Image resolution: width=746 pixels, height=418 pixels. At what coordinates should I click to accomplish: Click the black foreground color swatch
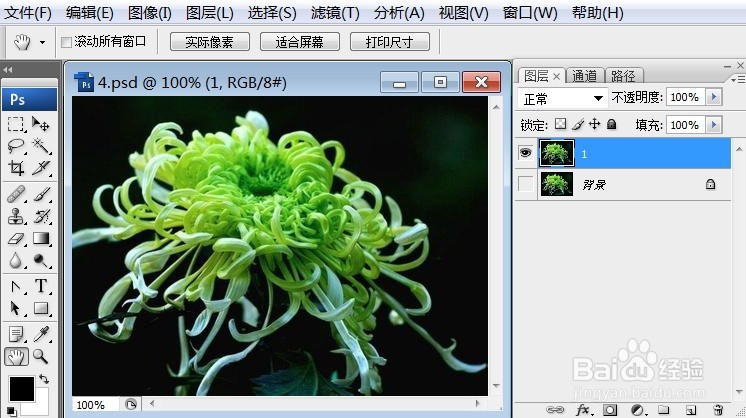(x=21, y=388)
